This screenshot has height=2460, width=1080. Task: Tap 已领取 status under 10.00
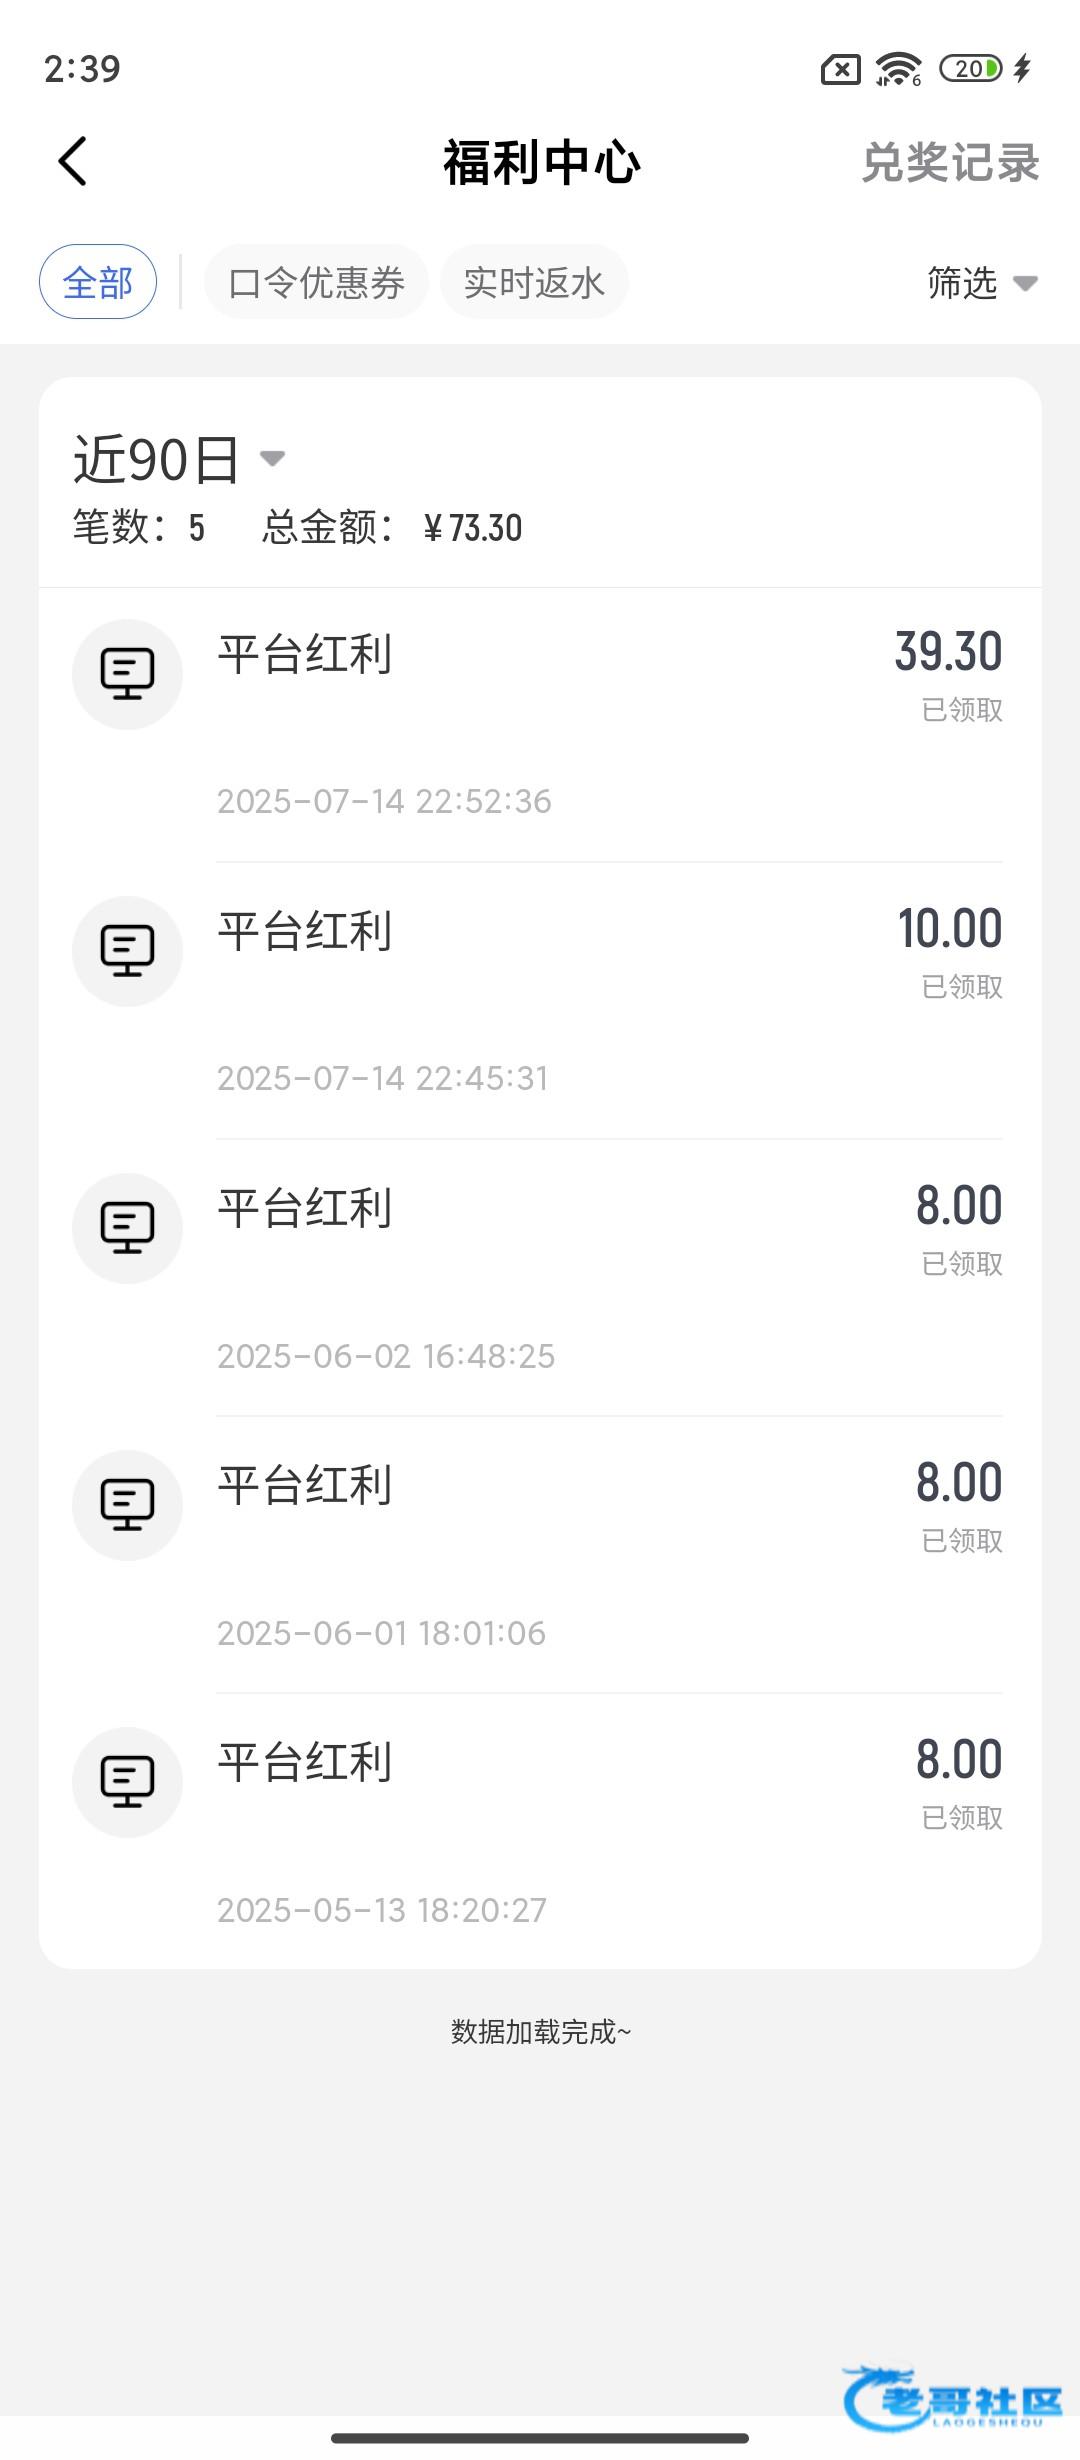(x=962, y=987)
